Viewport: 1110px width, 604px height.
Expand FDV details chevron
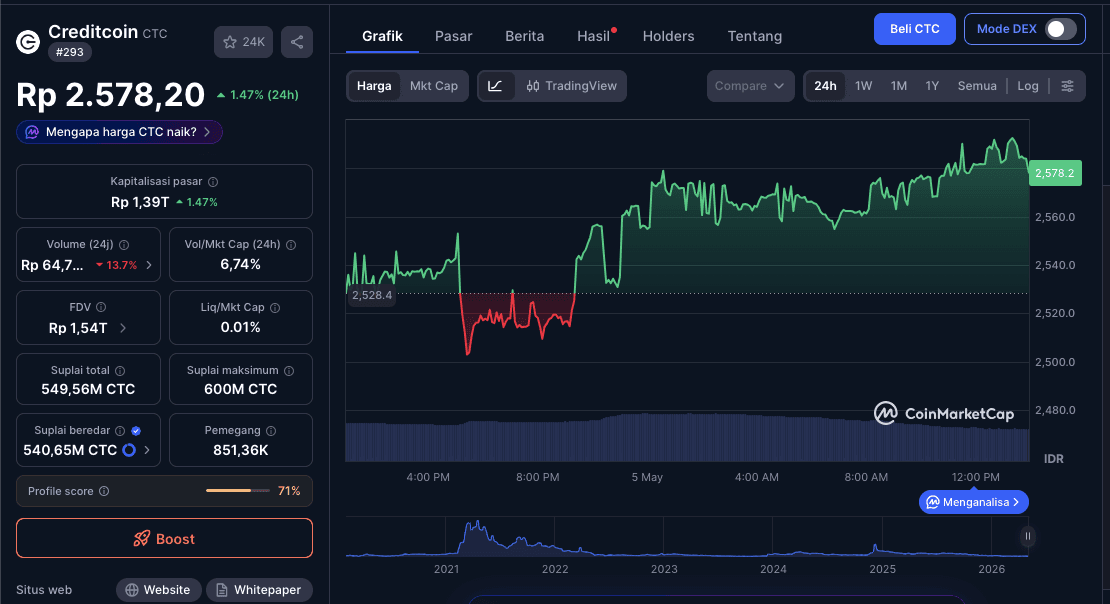tap(123, 328)
